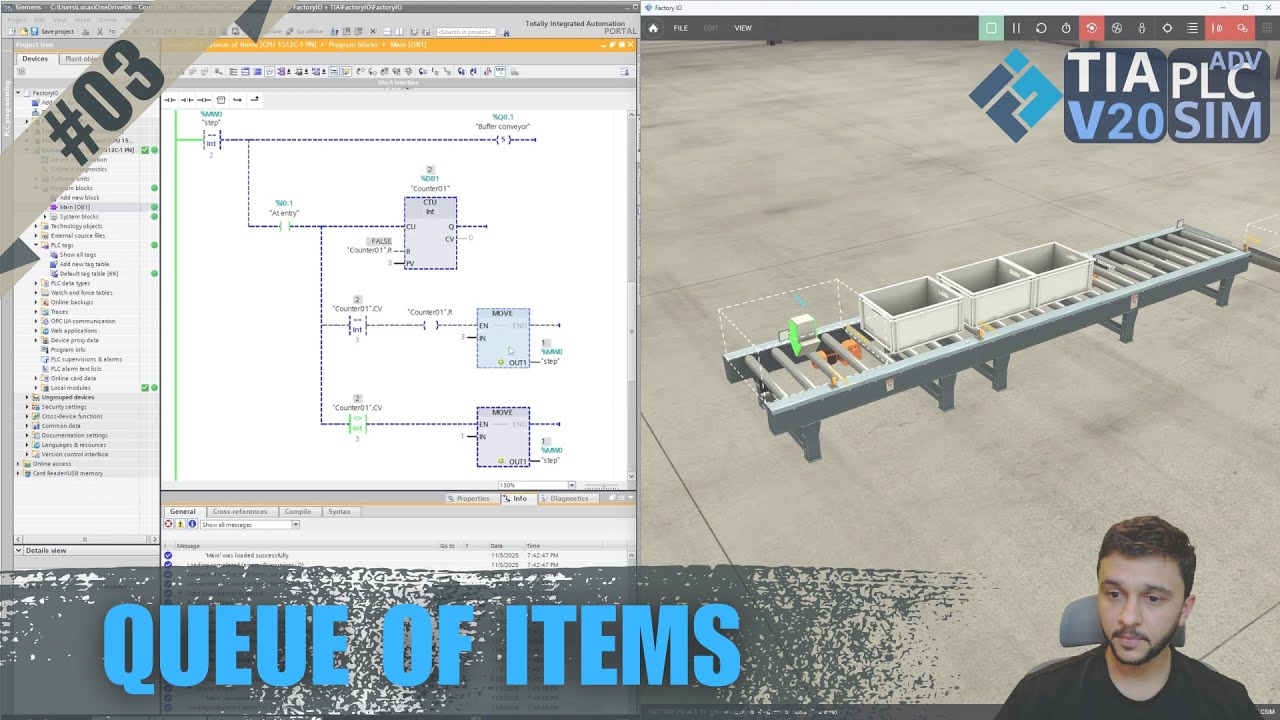Click the 'Main' was loaded successfully message
Screen dimensions: 1280x720
(x=247, y=555)
